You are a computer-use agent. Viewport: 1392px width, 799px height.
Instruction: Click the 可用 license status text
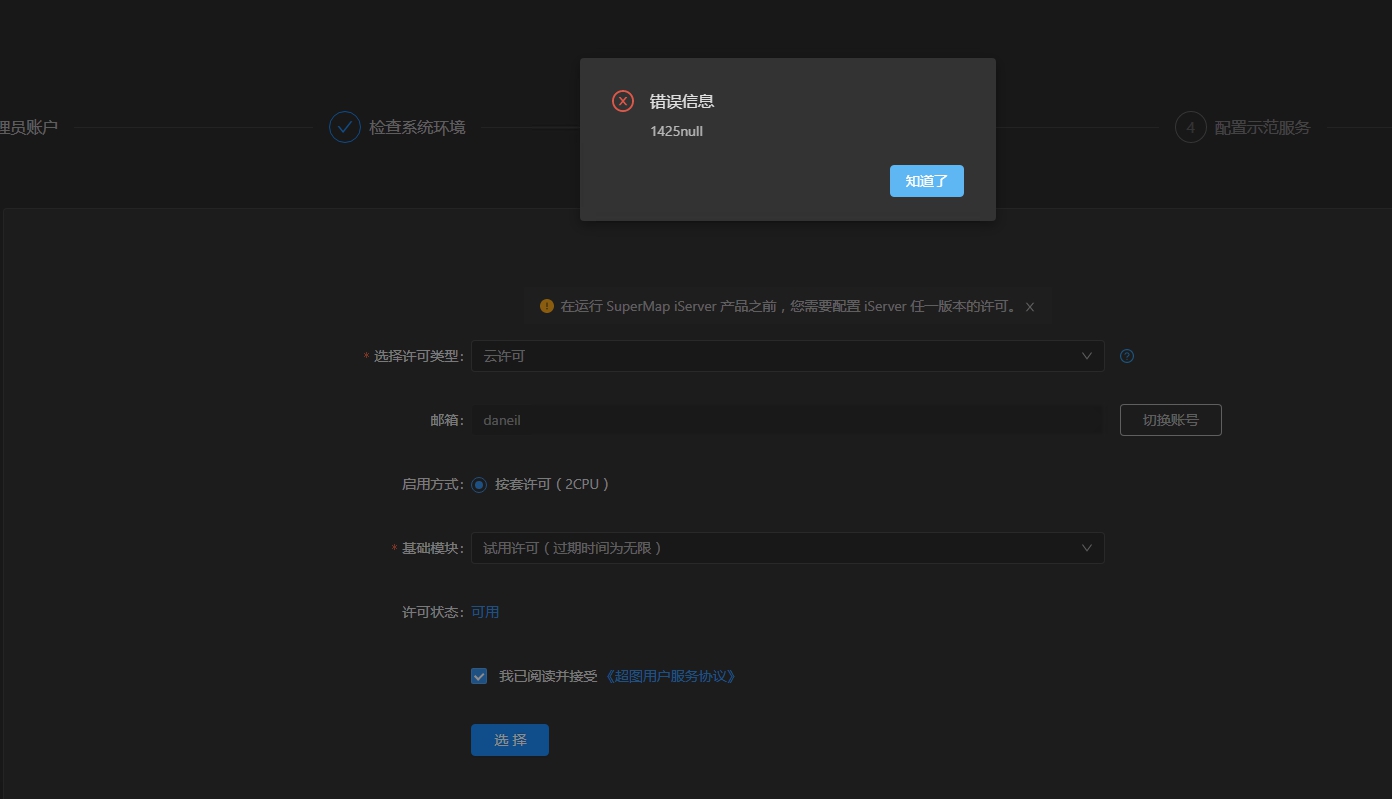pyautogui.click(x=485, y=612)
